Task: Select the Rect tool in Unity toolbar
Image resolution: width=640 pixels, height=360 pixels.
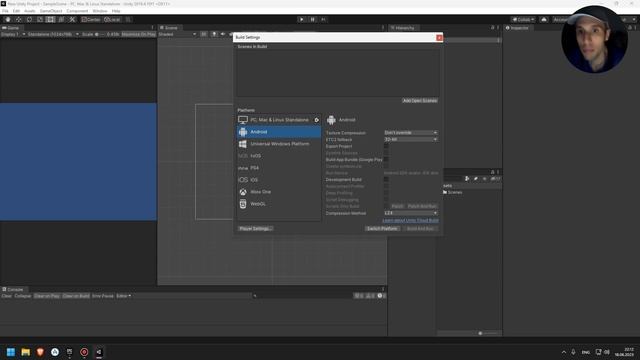Action: point(50,20)
